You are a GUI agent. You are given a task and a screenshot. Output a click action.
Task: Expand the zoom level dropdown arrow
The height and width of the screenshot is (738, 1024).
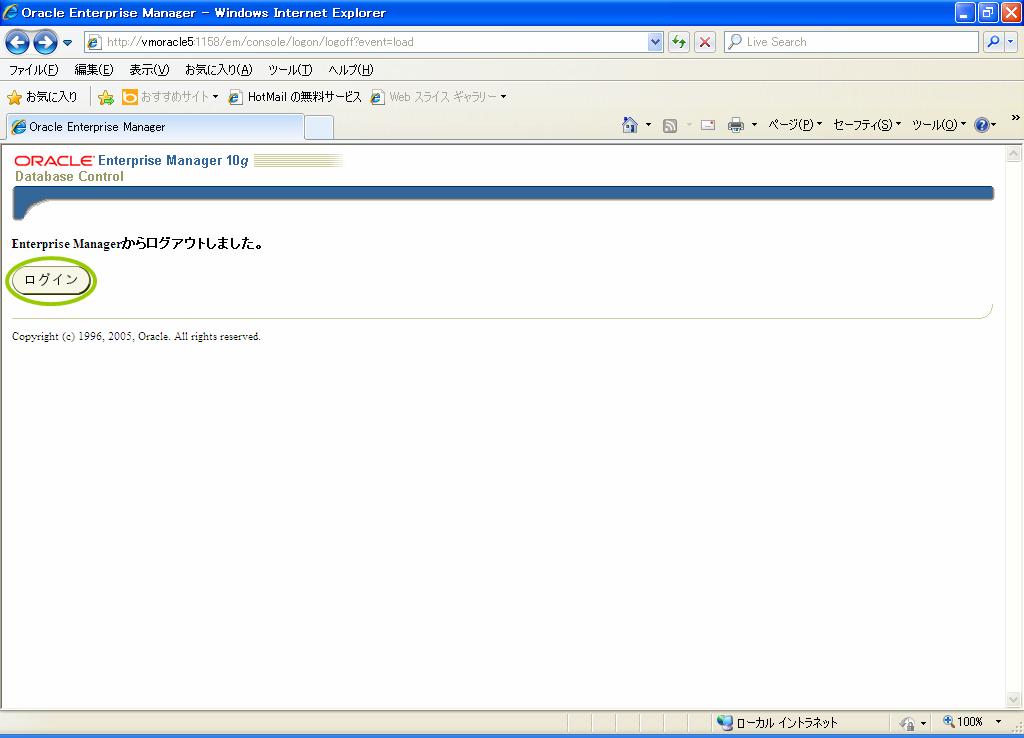(998, 722)
